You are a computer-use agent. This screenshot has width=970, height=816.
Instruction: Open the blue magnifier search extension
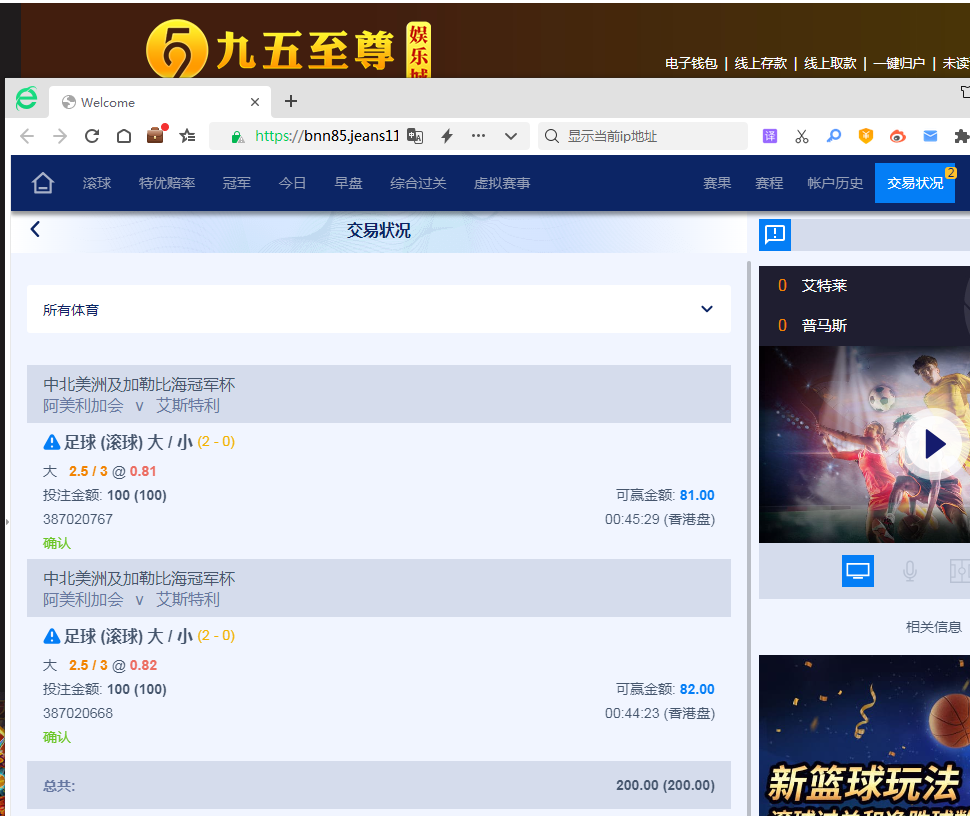coord(833,135)
